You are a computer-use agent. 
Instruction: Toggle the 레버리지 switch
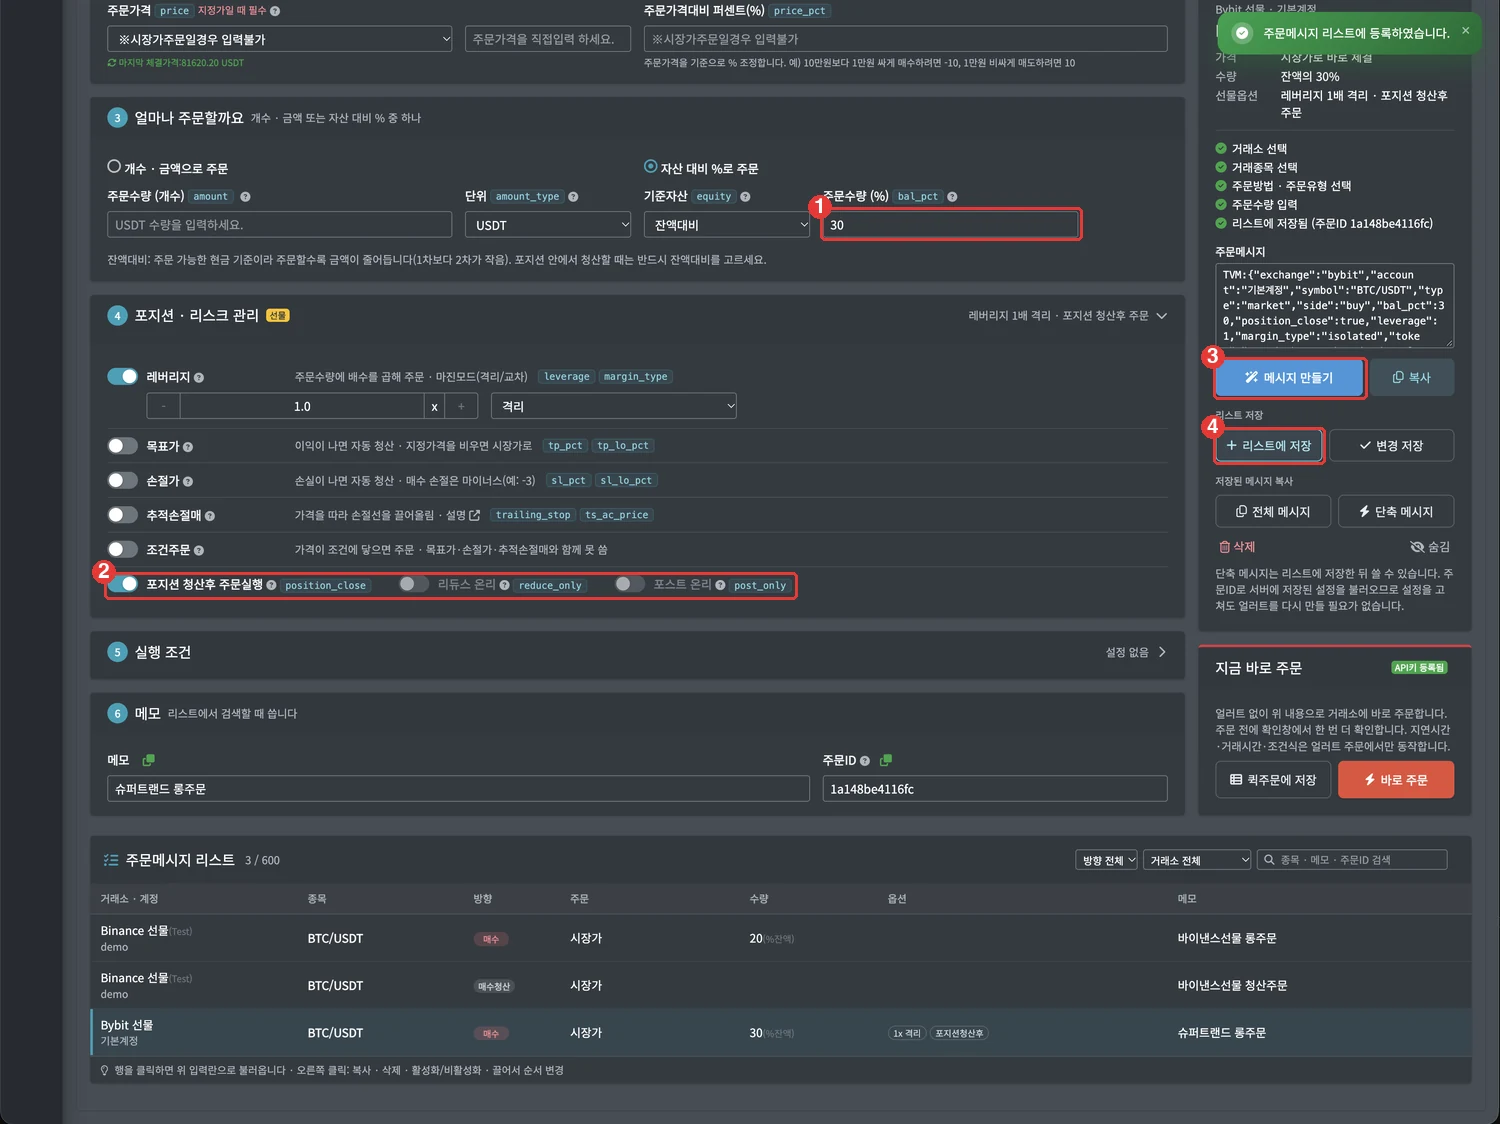(x=122, y=377)
